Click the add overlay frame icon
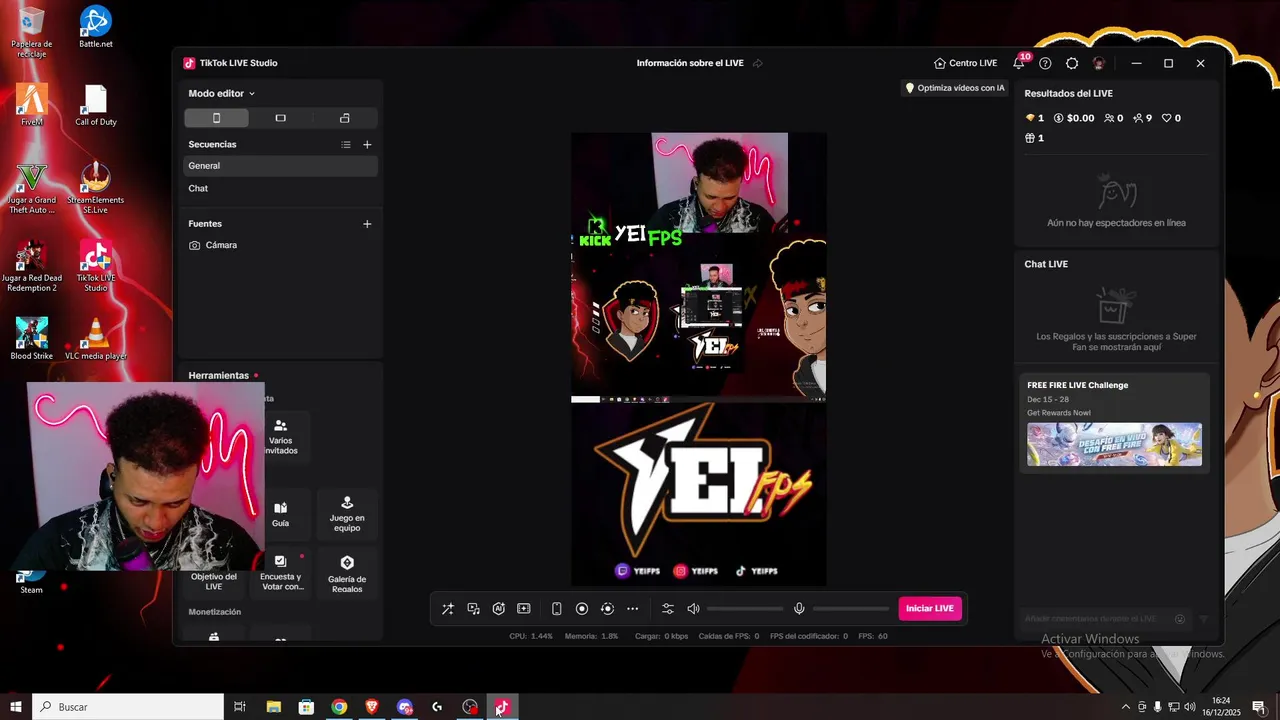Screen dimensions: 1280x720 click(x=523, y=609)
